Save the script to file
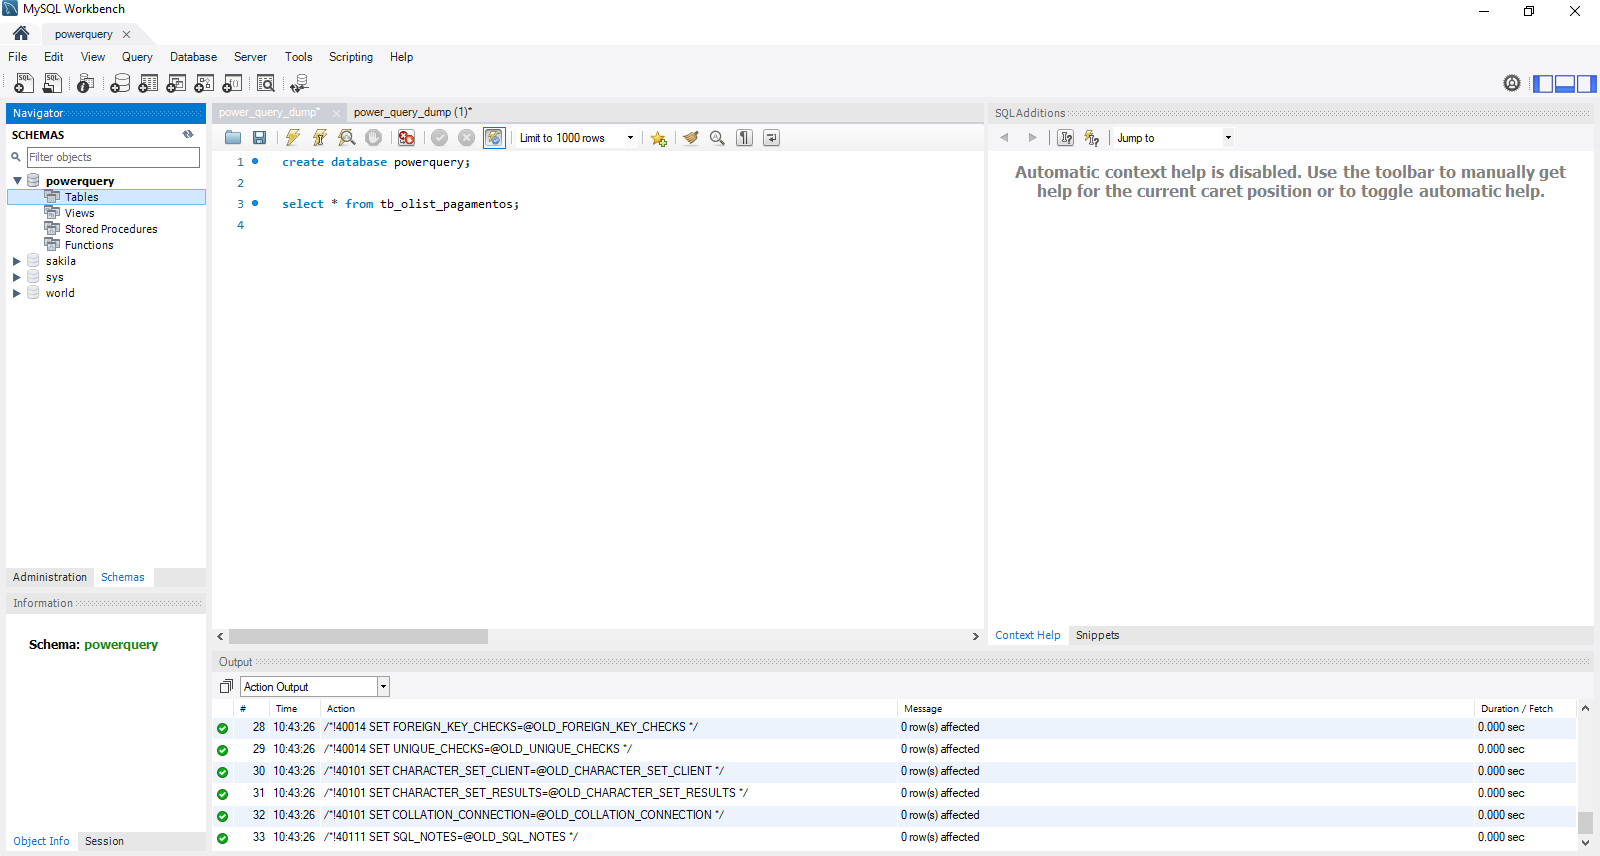The width and height of the screenshot is (1600, 856). [260, 138]
